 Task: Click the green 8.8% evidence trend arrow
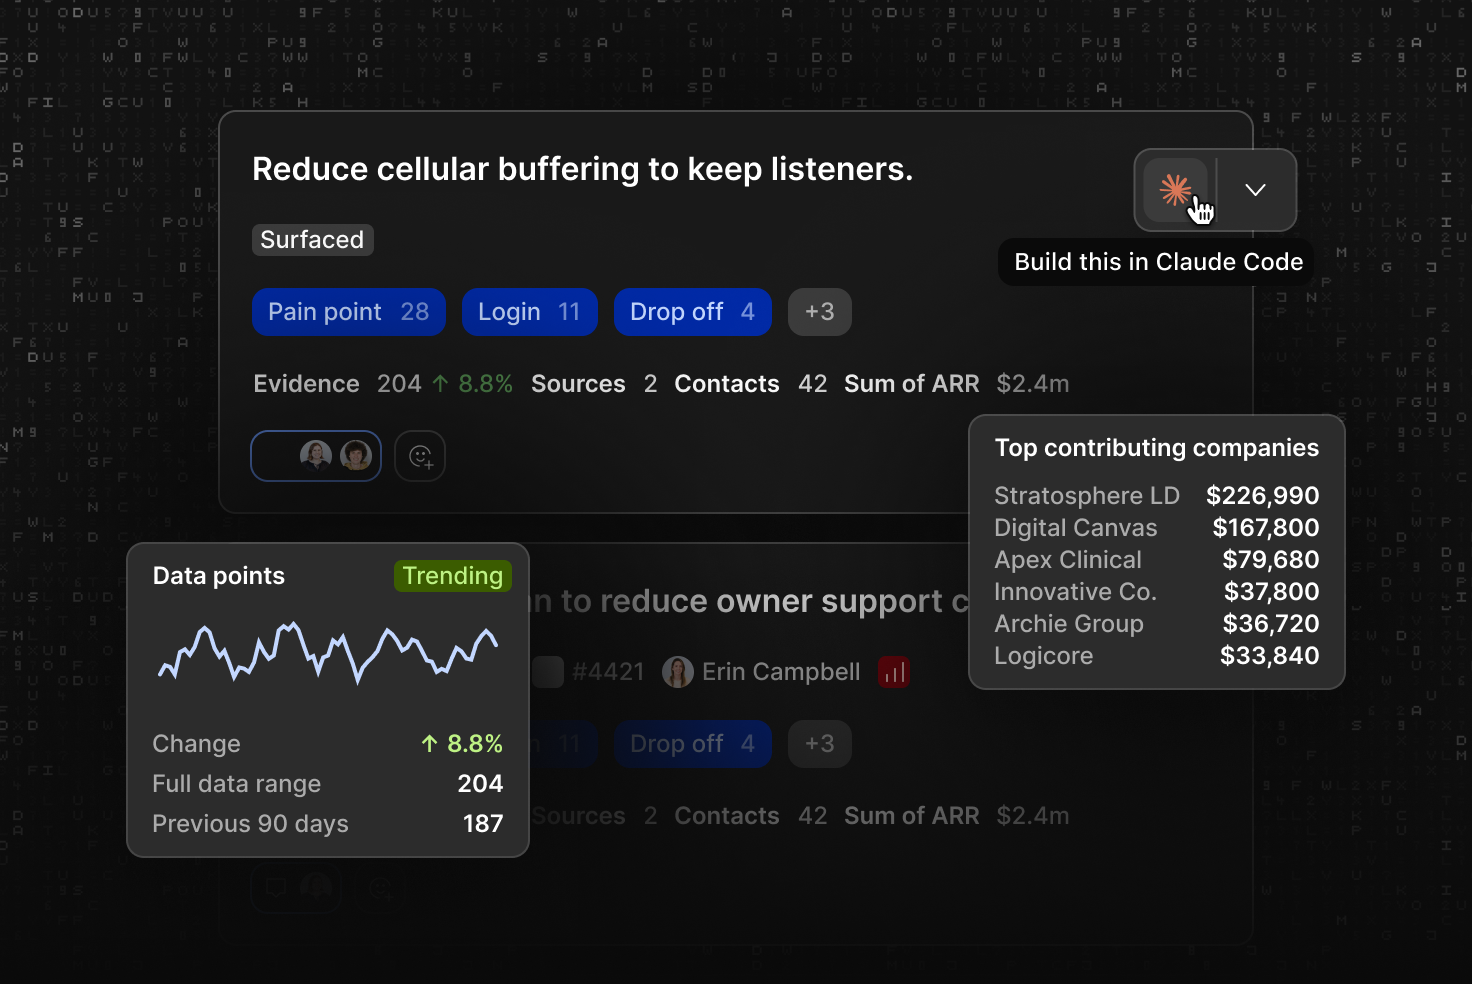tap(440, 384)
